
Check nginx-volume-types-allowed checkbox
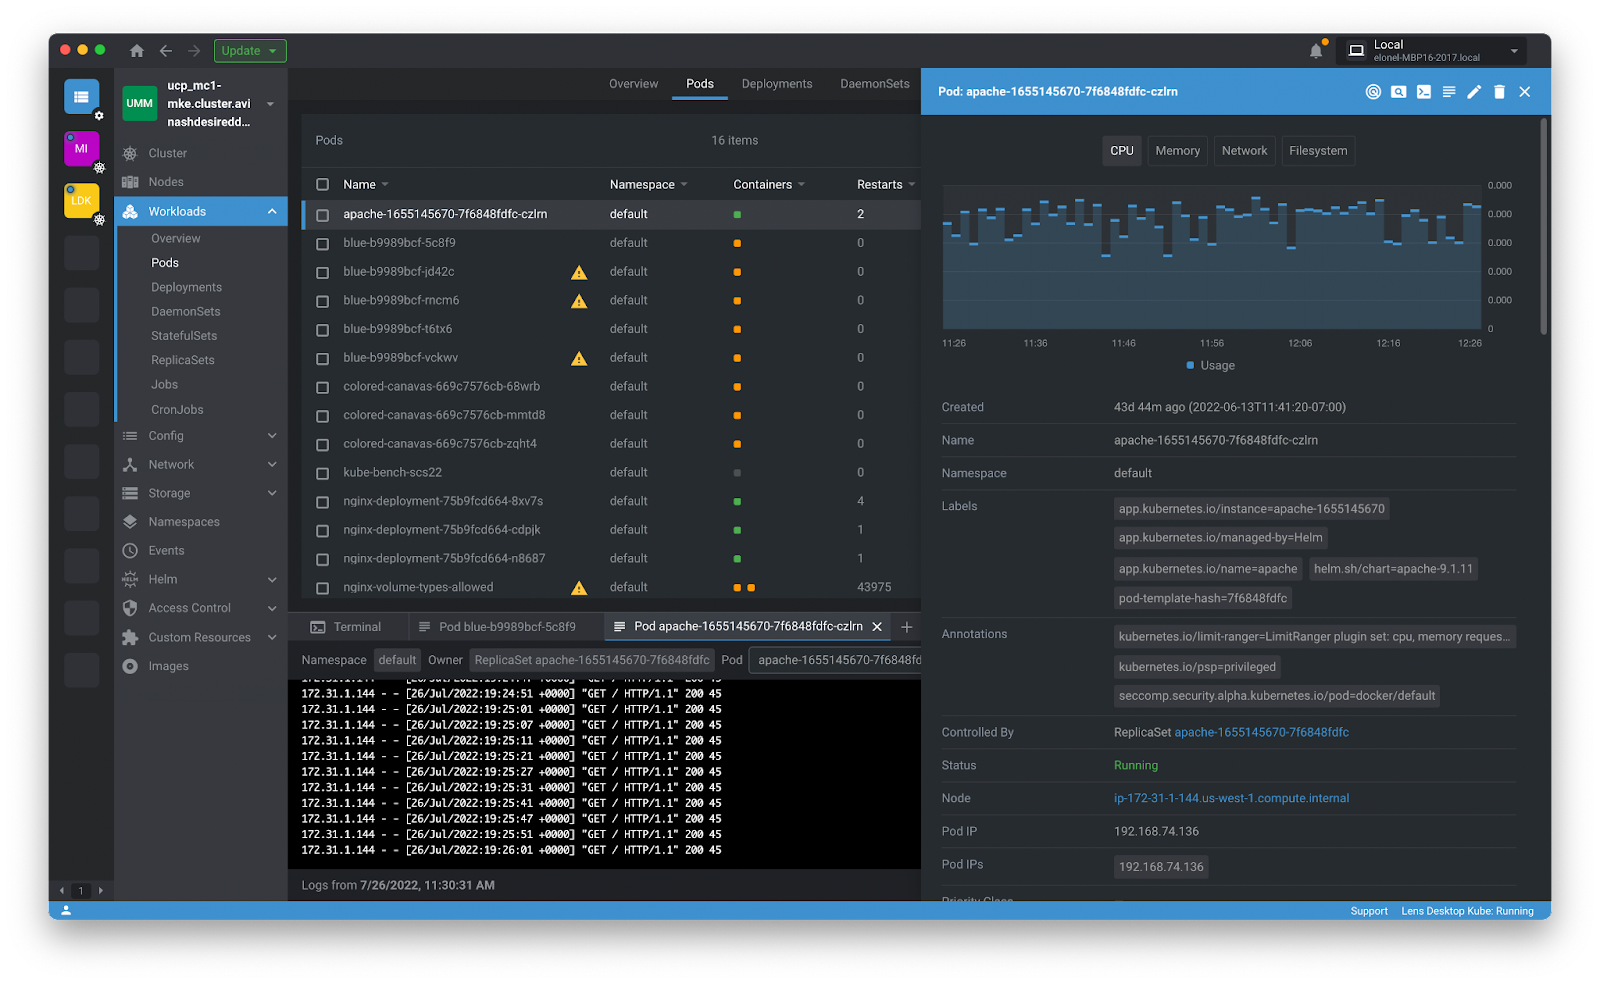[x=322, y=588]
